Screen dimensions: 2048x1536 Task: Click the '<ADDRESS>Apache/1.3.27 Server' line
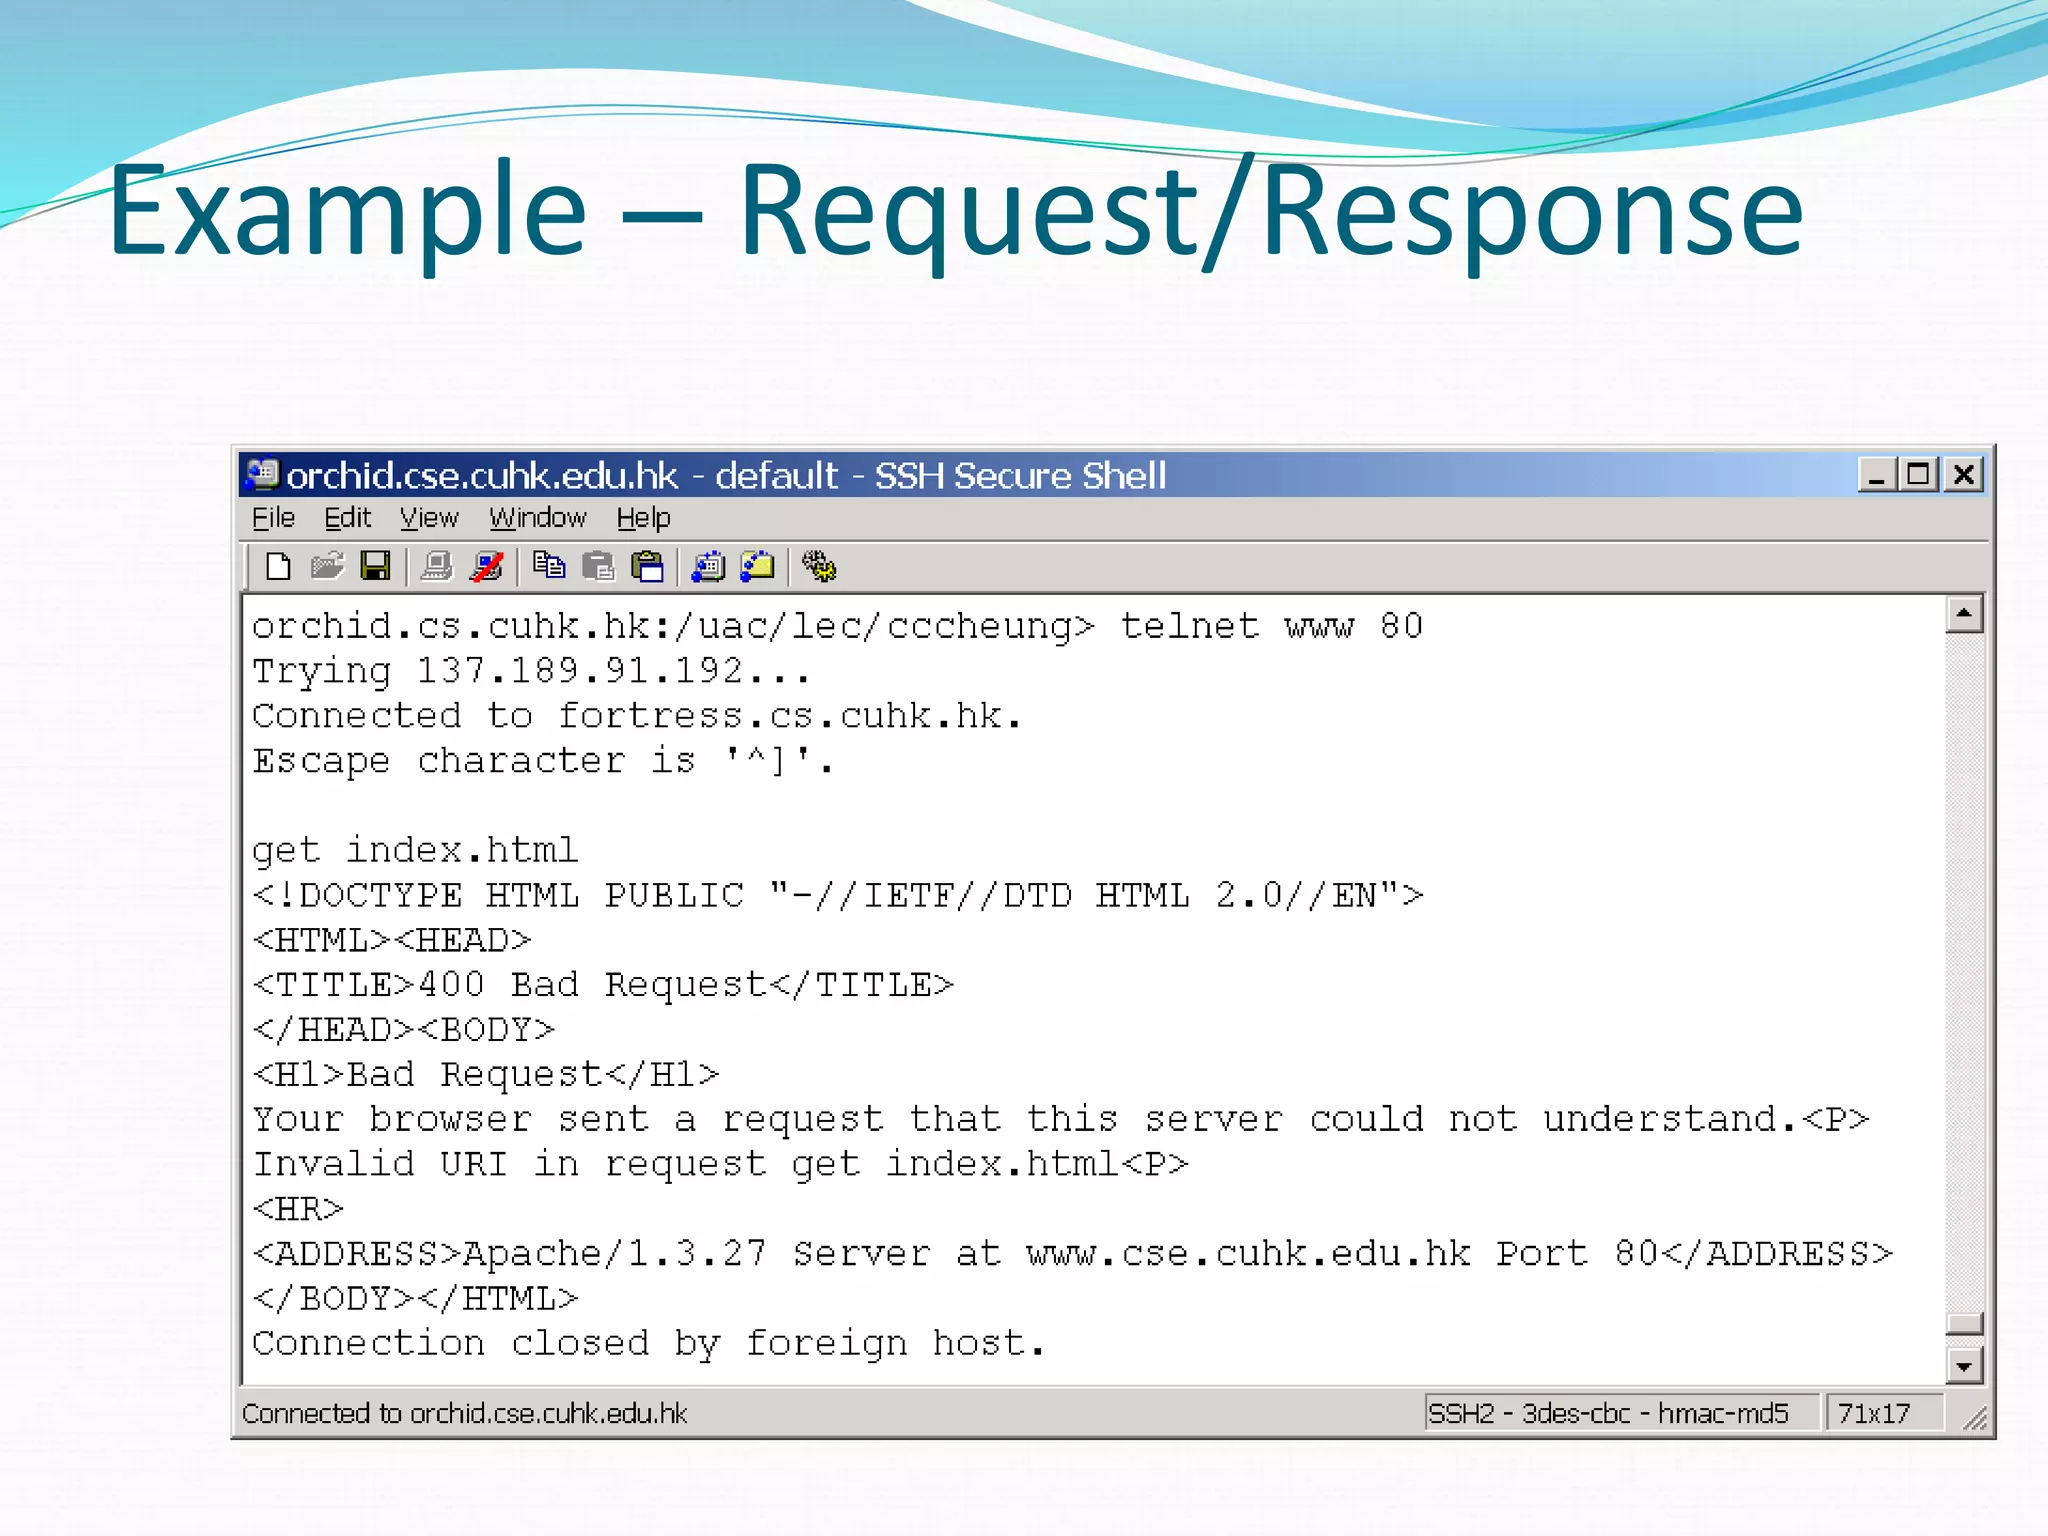point(1072,1254)
